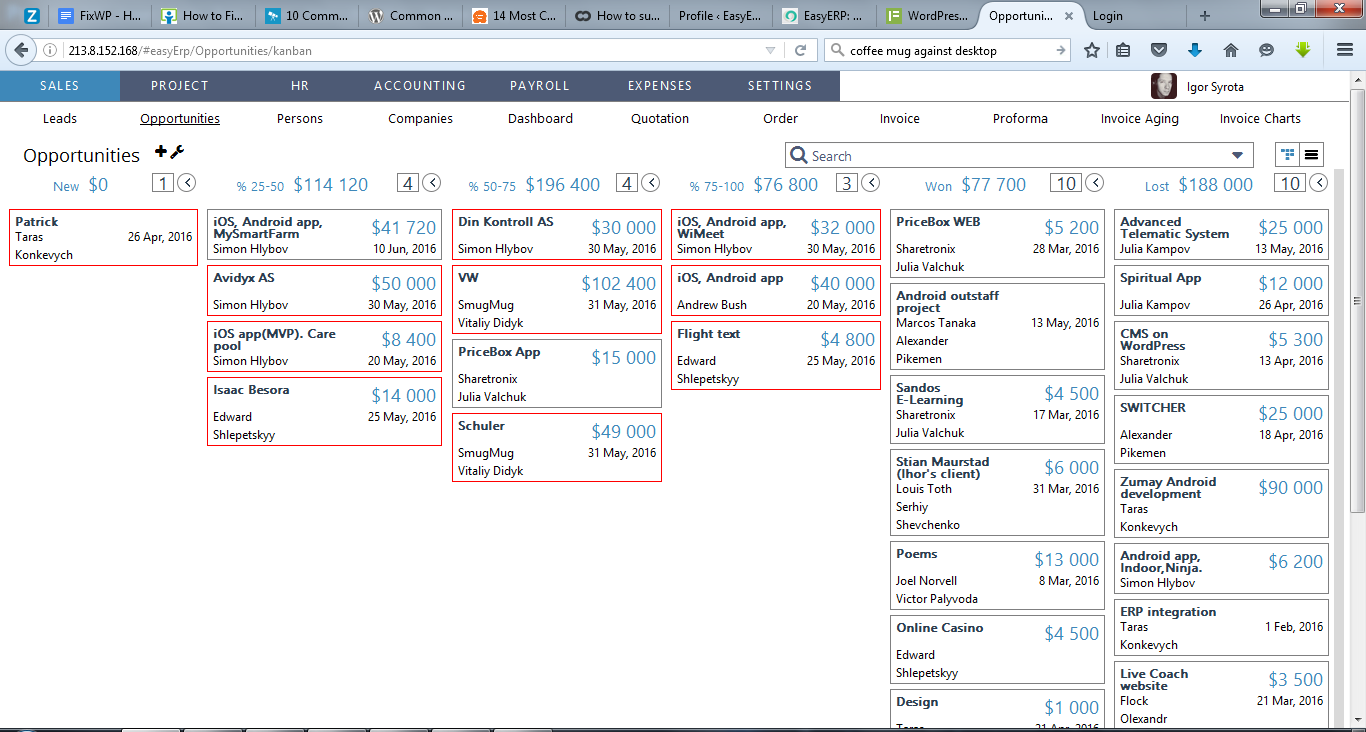This screenshot has height=732, width=1366.
Task: Open the Firefox hamburger menu
Action: coord(1345,50)
